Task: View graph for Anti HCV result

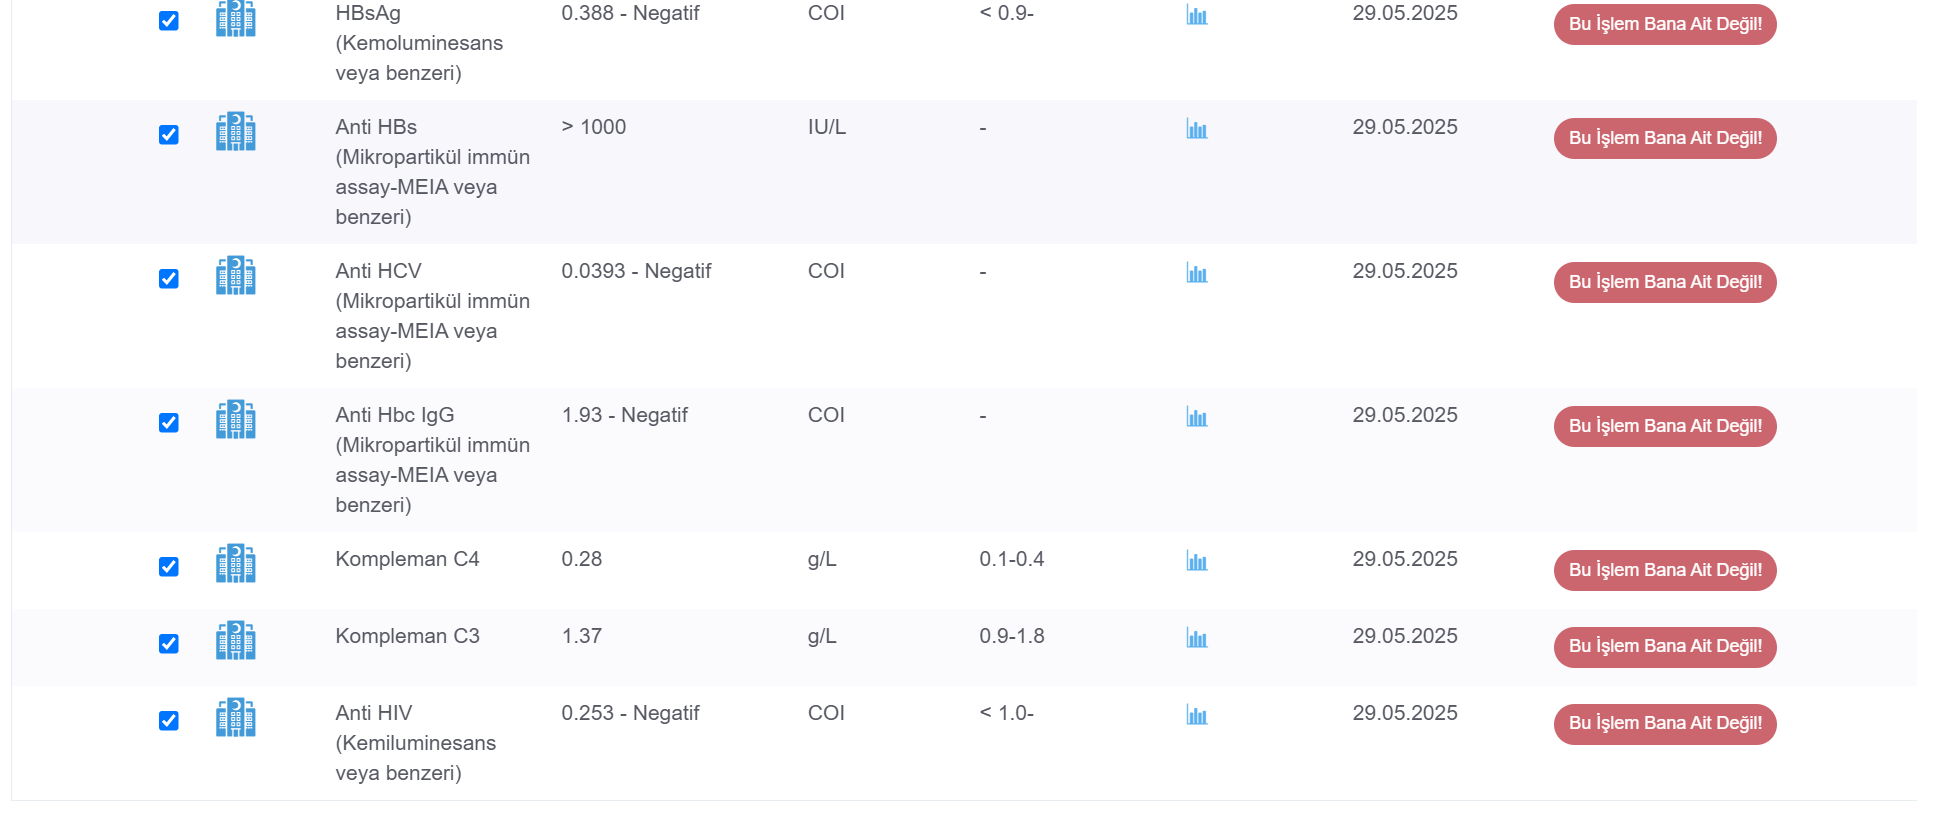Action: click(1197, 273)
